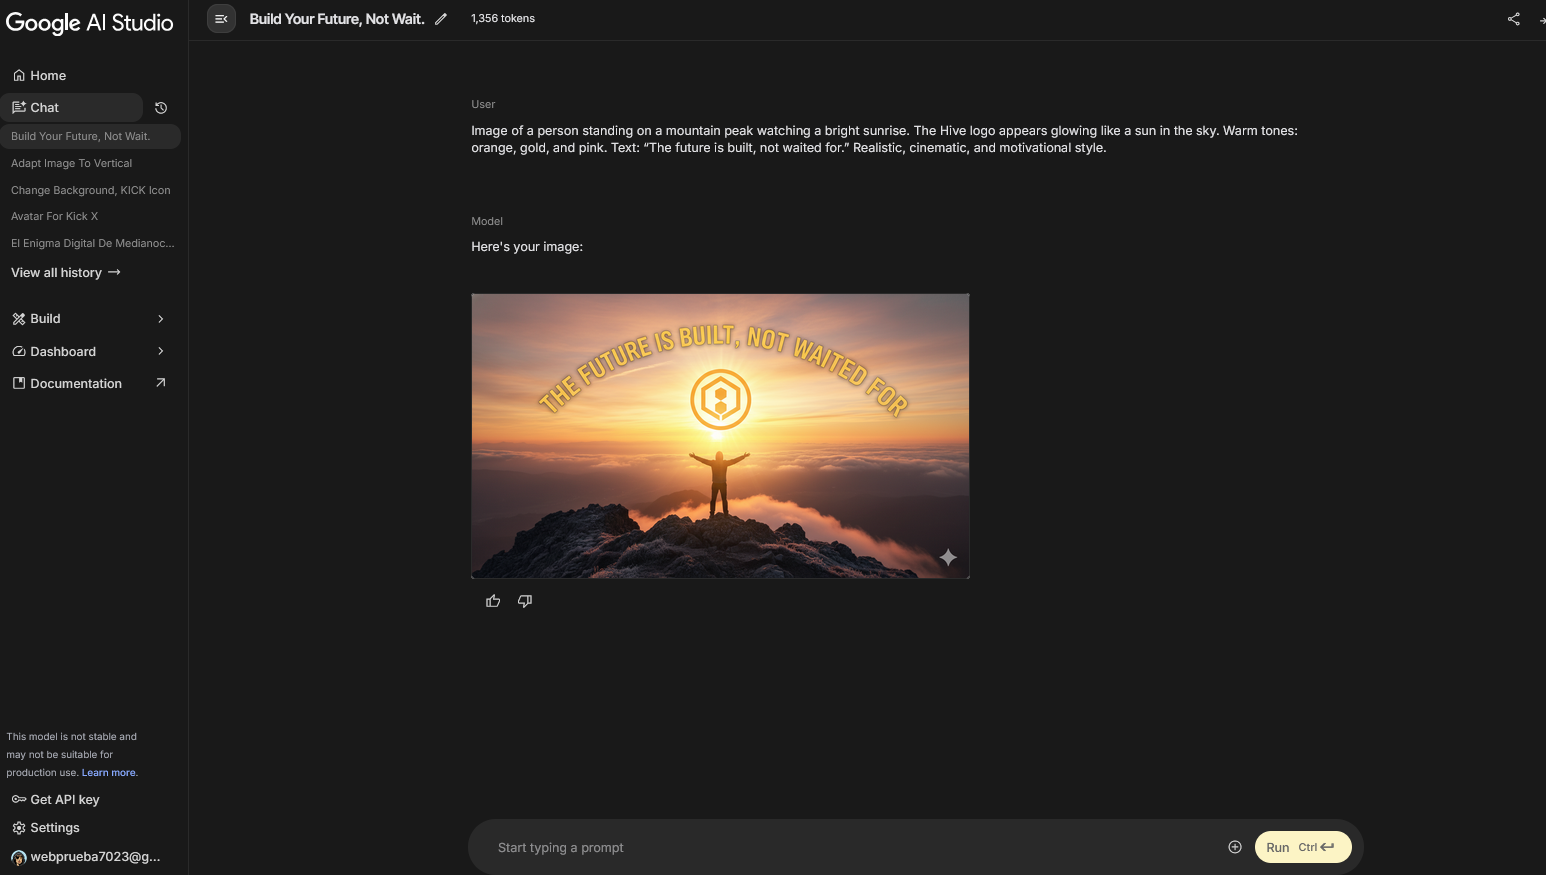Image resolution: width=1546 pixels, height=875 pixels.
Task: Click the 'User' role label
Action: (483, 104)
